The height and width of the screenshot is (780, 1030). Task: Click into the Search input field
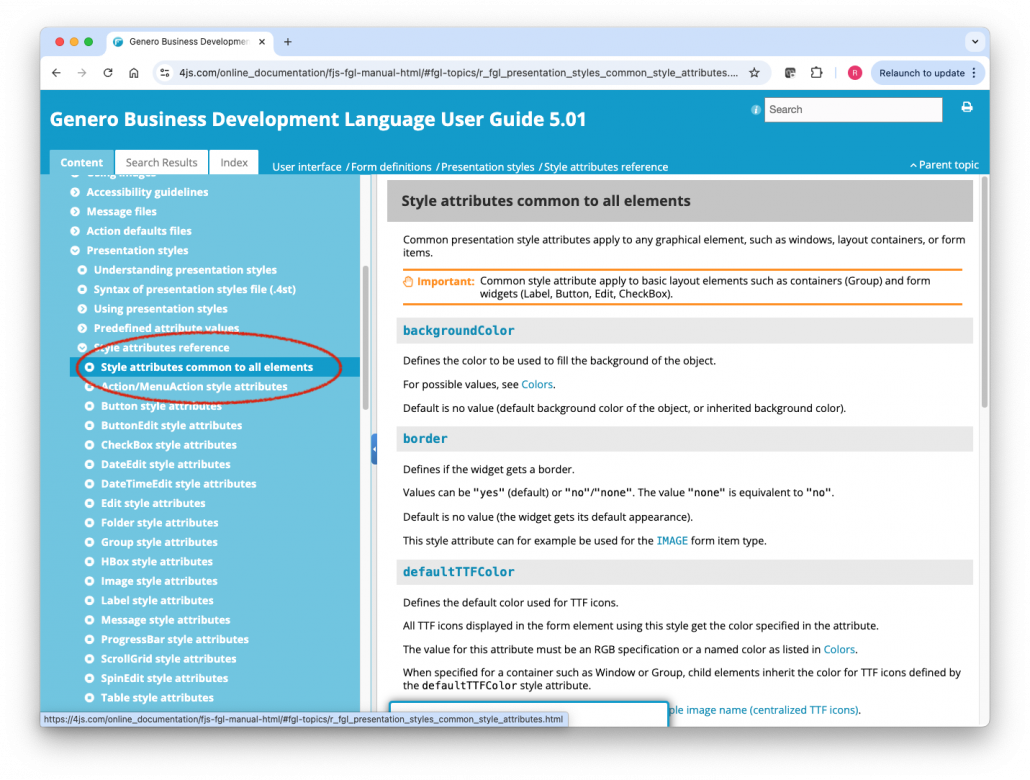point(853,110)
